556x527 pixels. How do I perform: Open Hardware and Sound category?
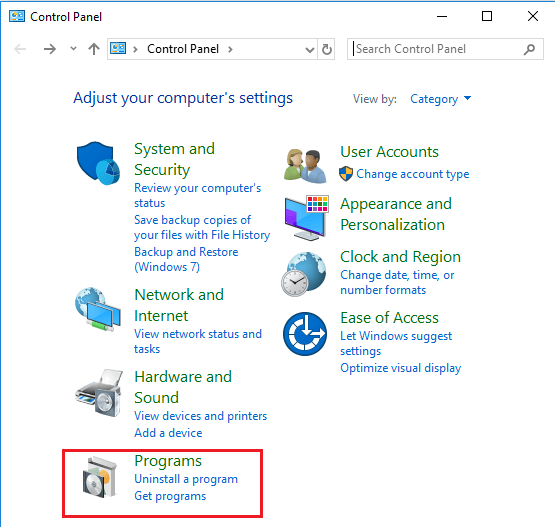tap(183, 387)
